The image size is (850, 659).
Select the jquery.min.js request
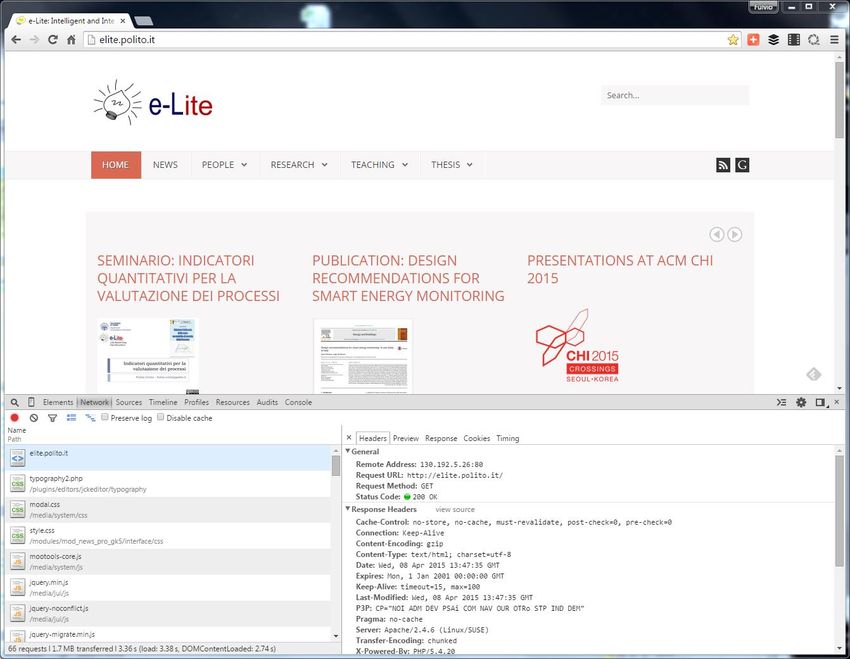point(168,587)
